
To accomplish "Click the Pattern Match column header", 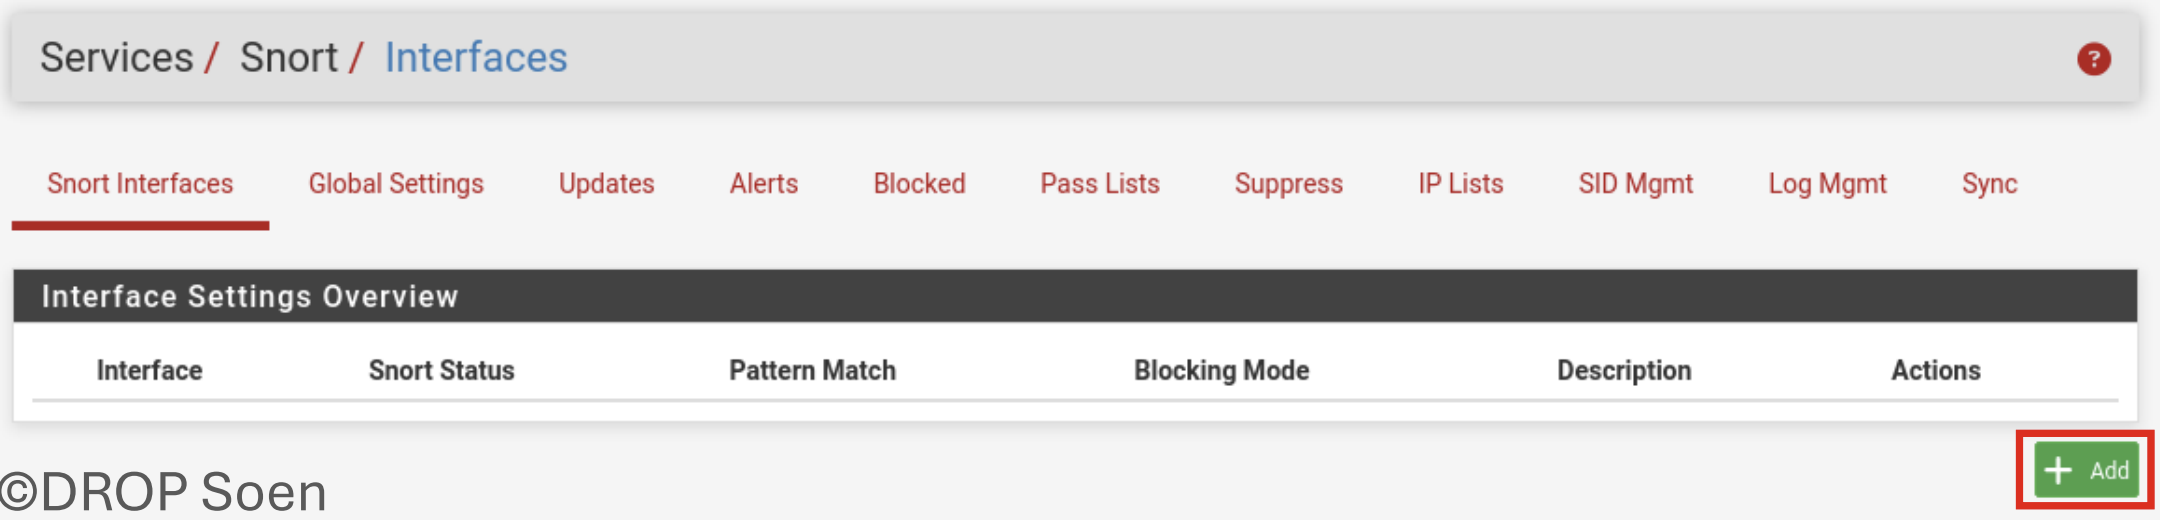I will coord(812,371).
